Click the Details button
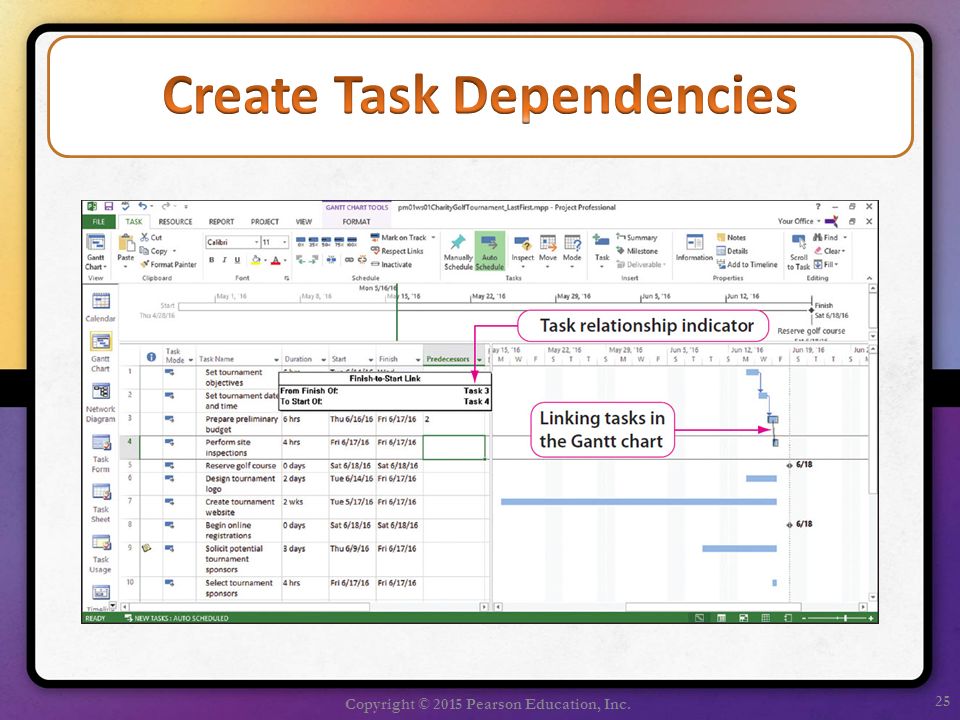Screen dimensions: 960x720 [732, 251]
